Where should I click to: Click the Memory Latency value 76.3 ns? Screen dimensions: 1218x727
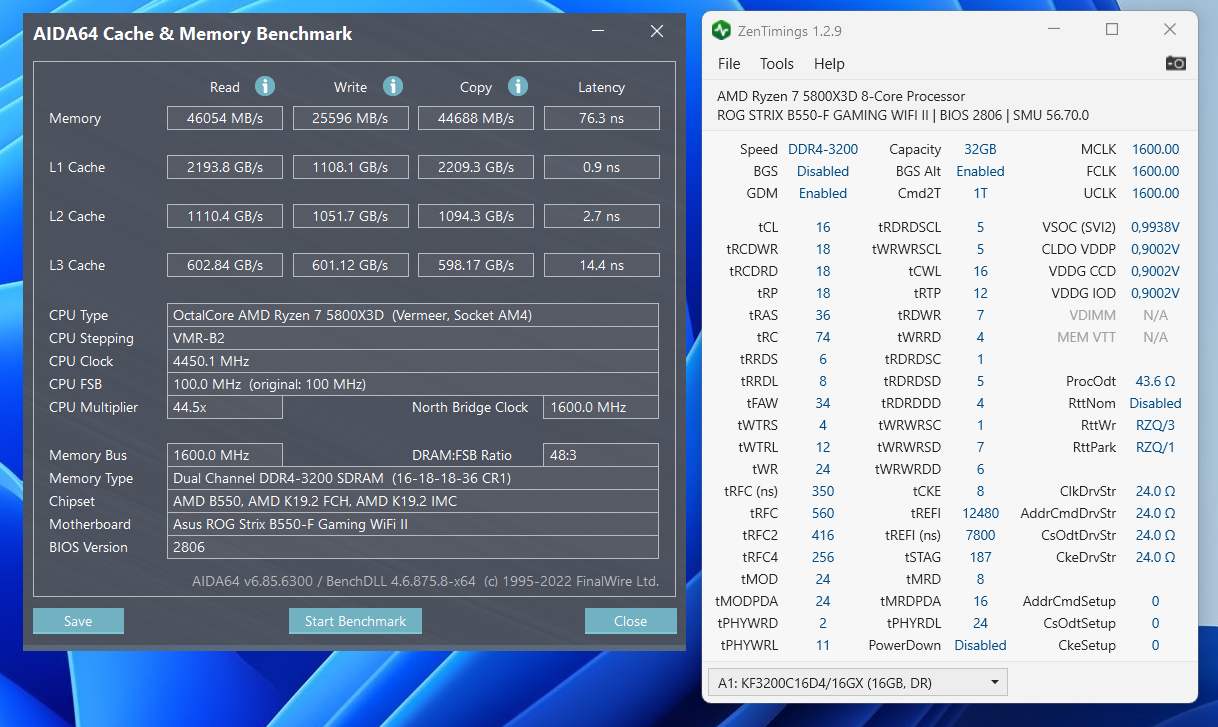click(601, 118)
